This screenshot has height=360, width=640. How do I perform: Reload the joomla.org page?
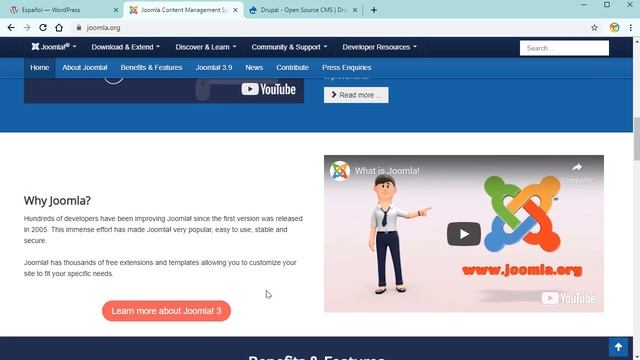point(43,28)
